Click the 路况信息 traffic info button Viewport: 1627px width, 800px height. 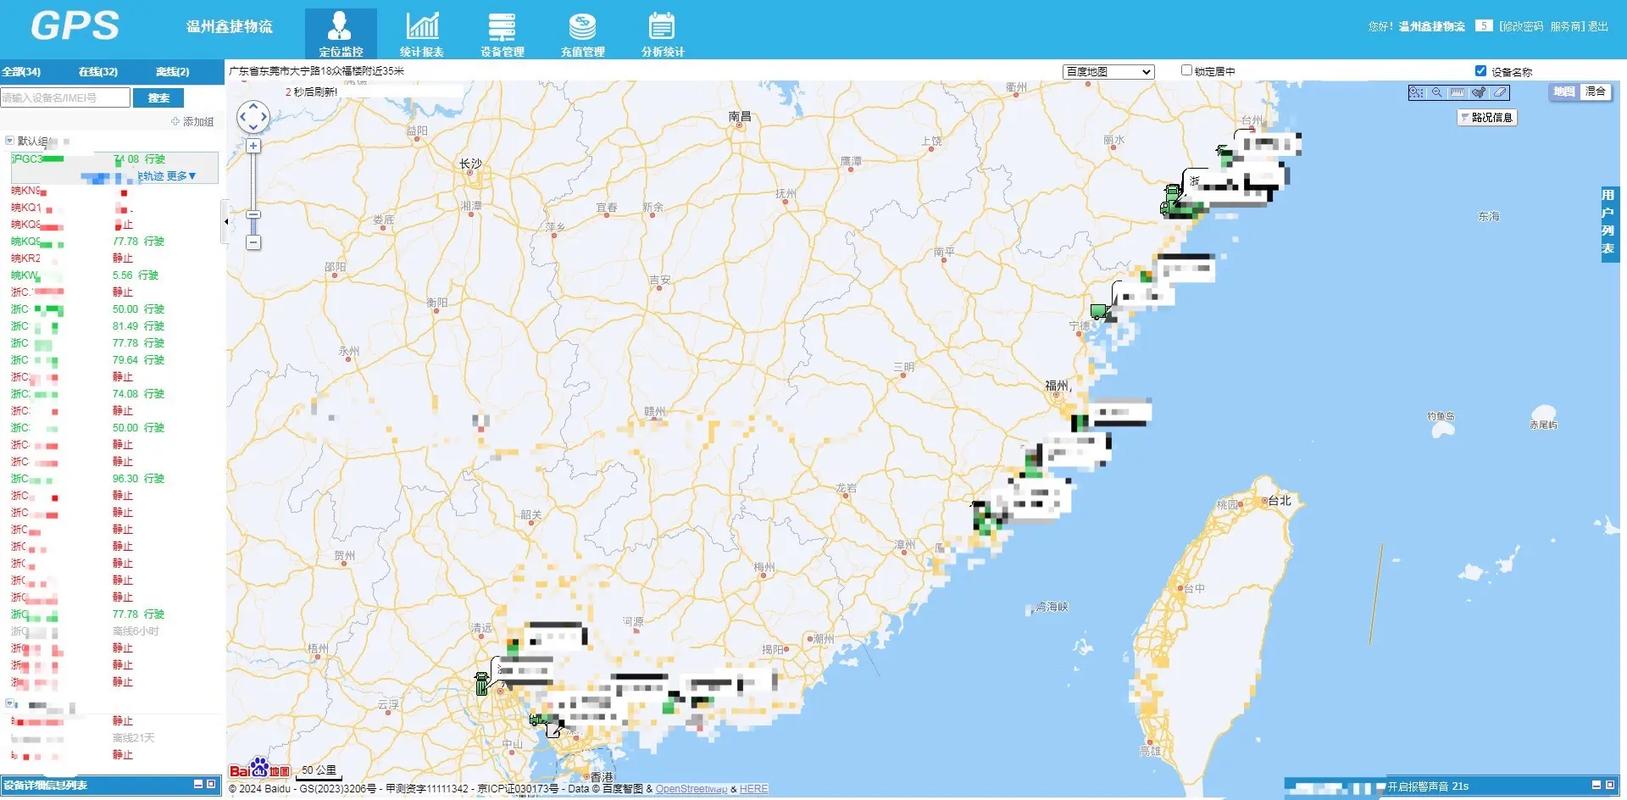pos(1487,118)
